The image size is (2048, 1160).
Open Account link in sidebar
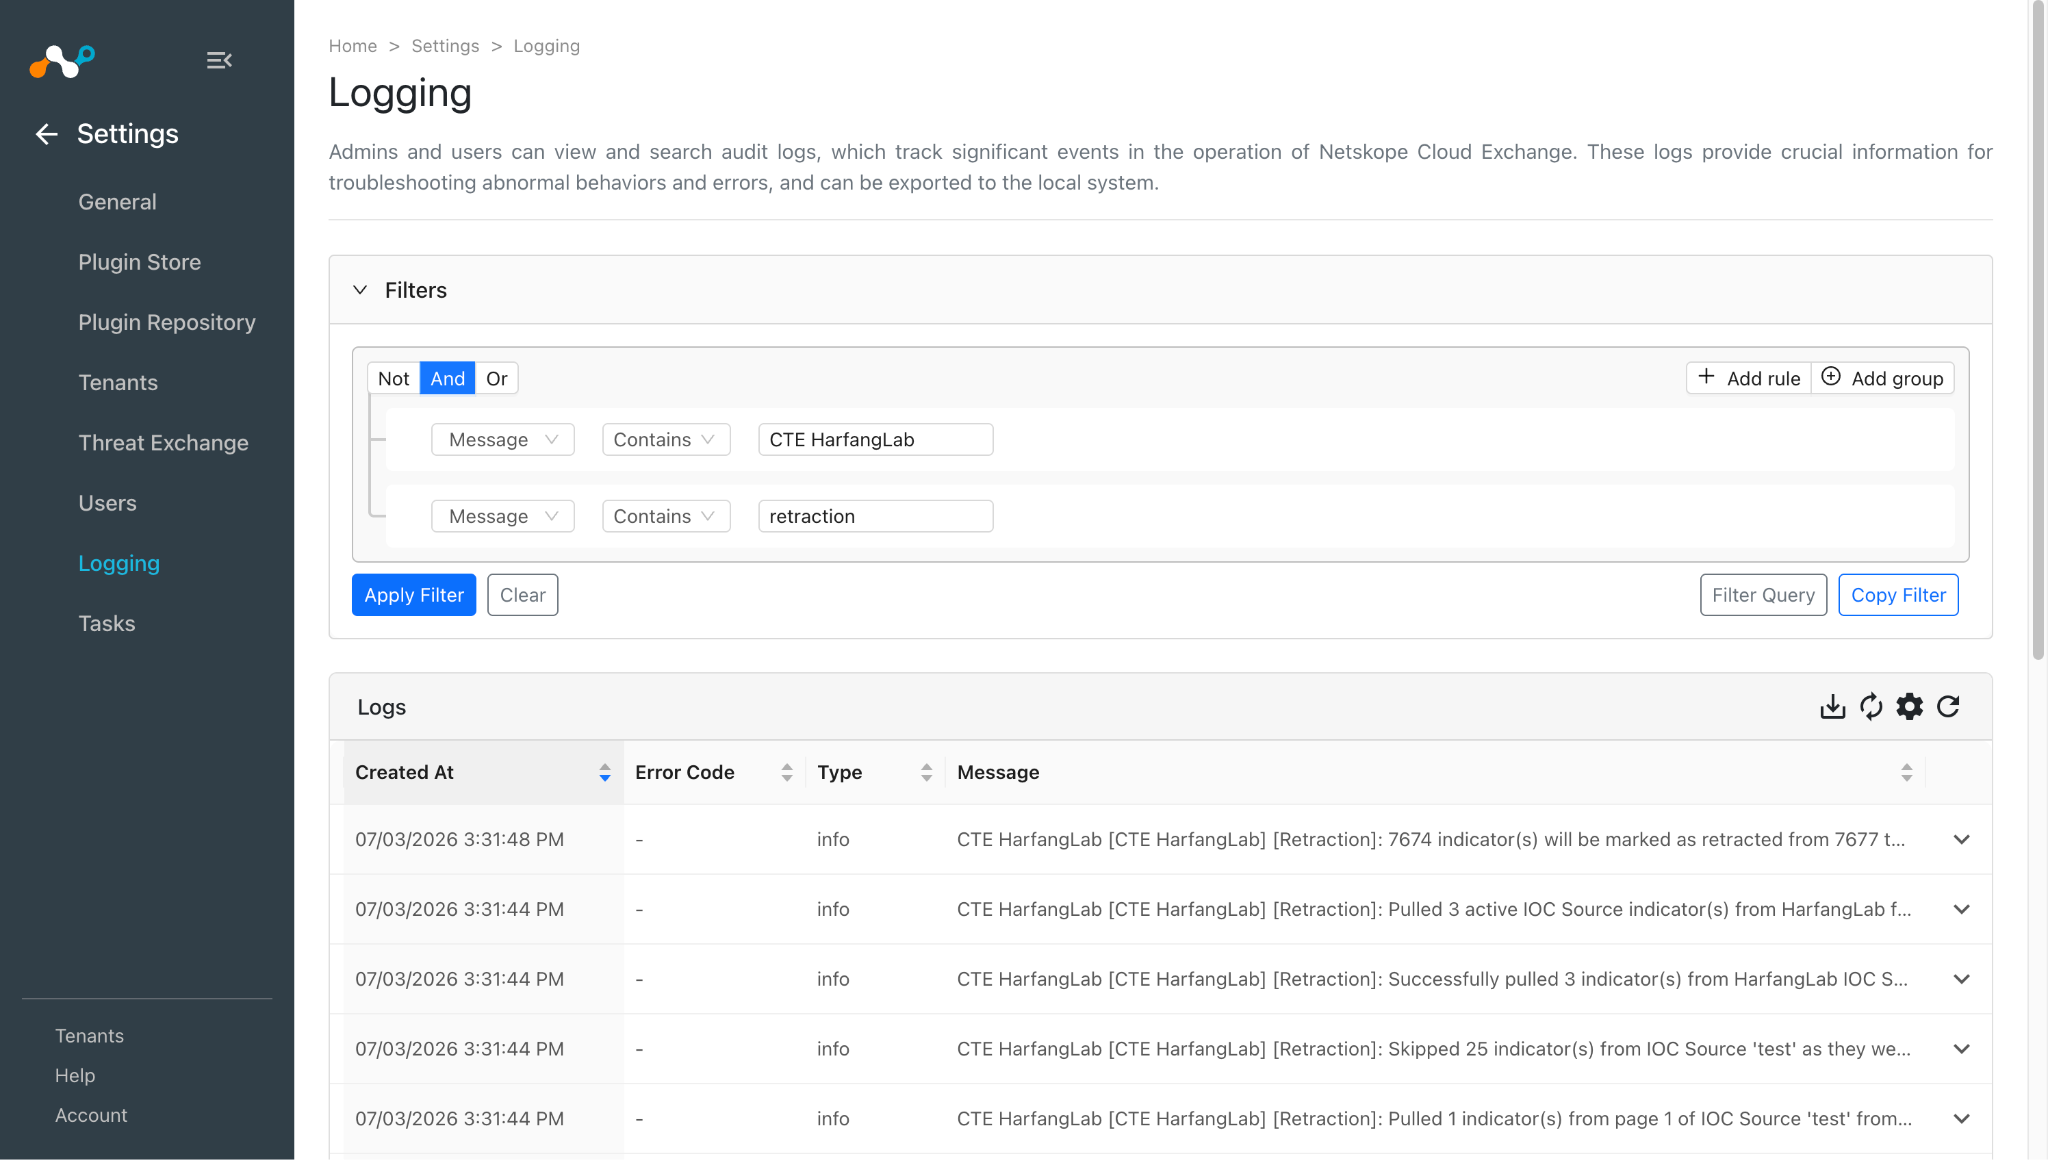91,1115
